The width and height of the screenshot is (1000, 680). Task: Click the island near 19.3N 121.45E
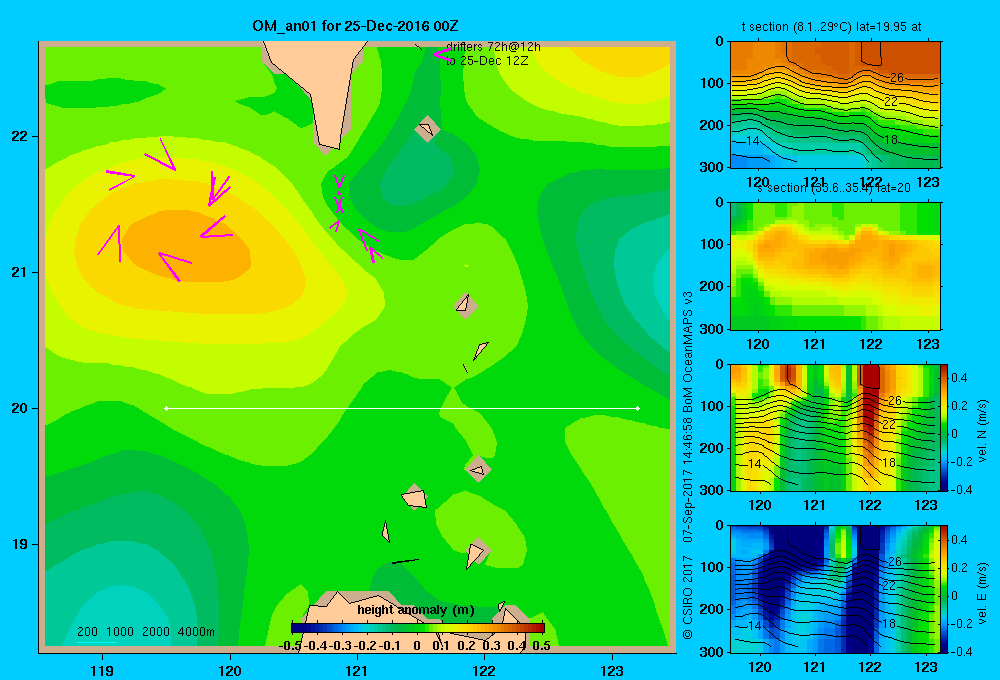415,497
